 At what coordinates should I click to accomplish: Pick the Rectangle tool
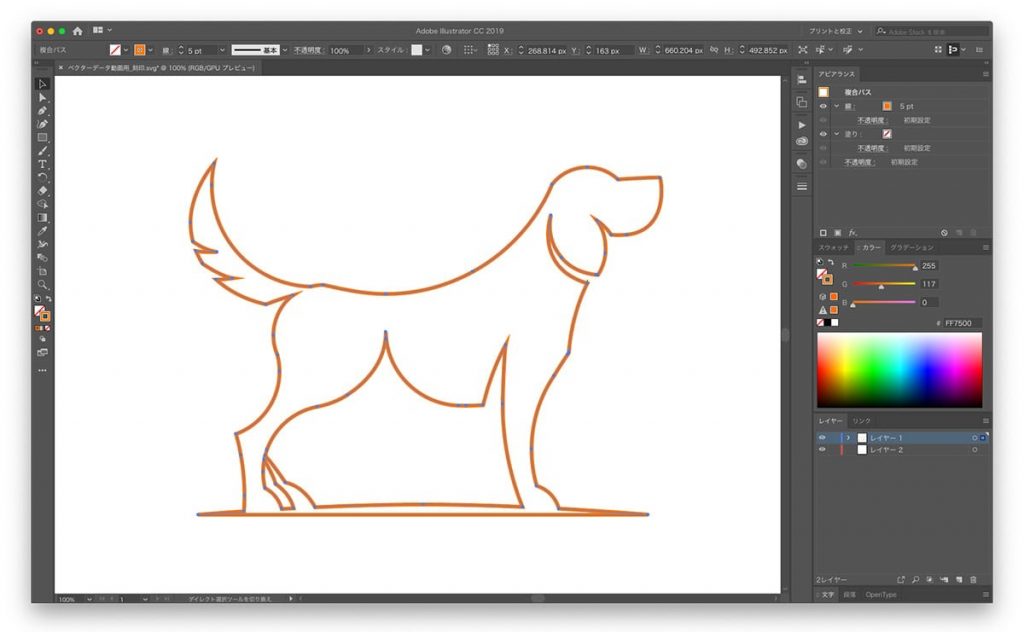[x=43, y=137]
